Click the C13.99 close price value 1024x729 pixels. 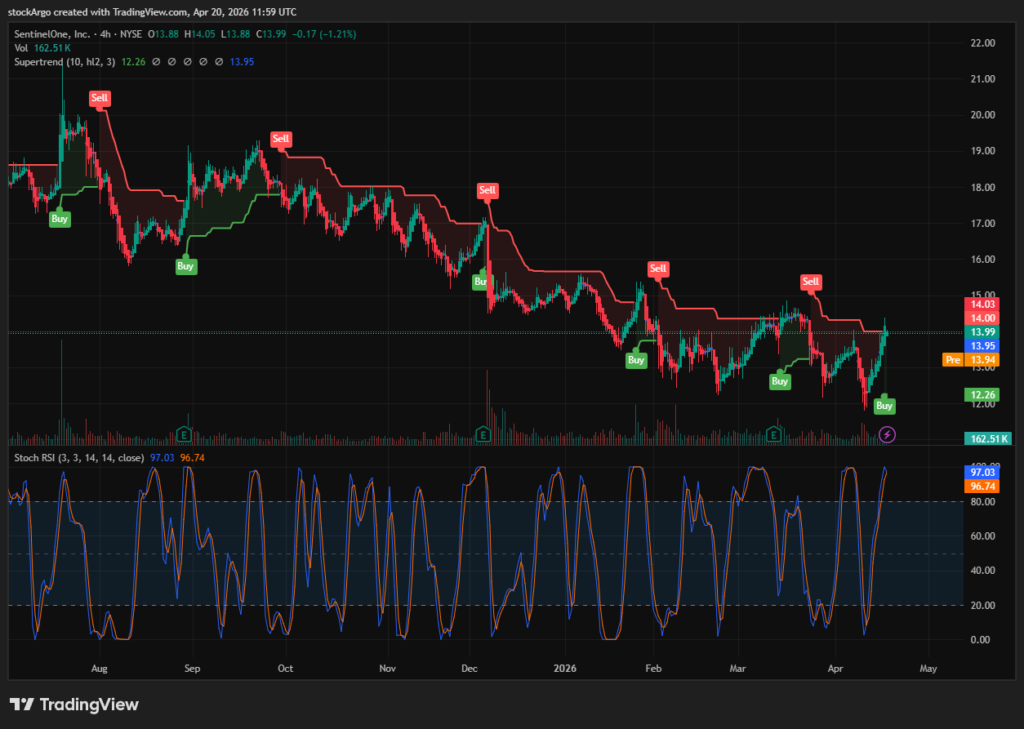click(271, 34)
